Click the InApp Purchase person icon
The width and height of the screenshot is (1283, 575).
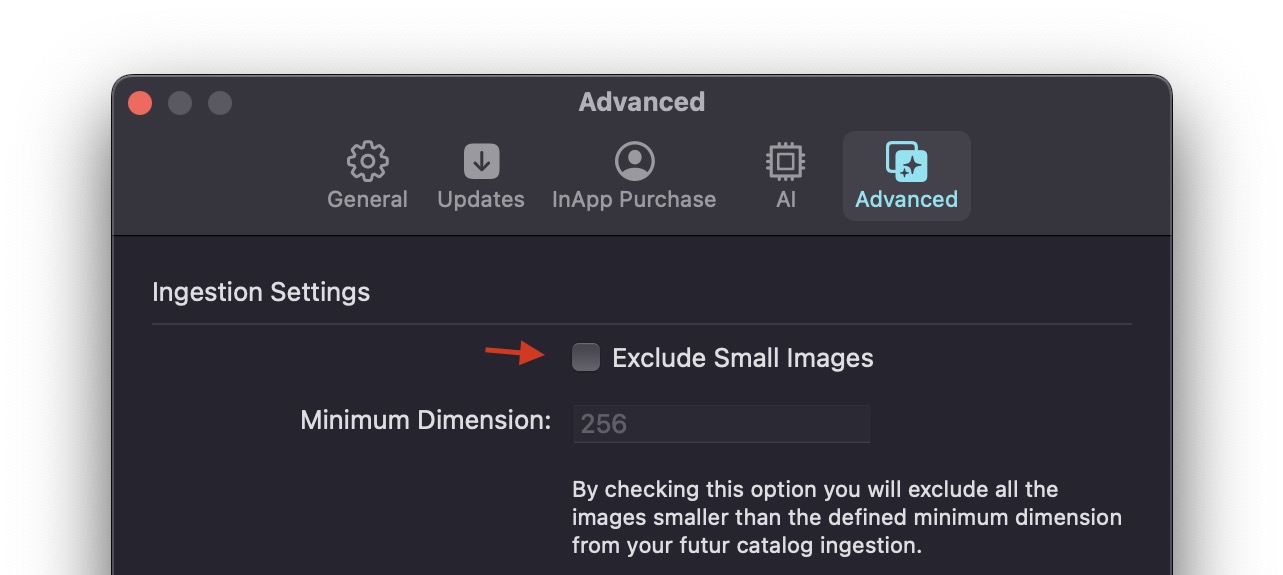tap(634, 161)
